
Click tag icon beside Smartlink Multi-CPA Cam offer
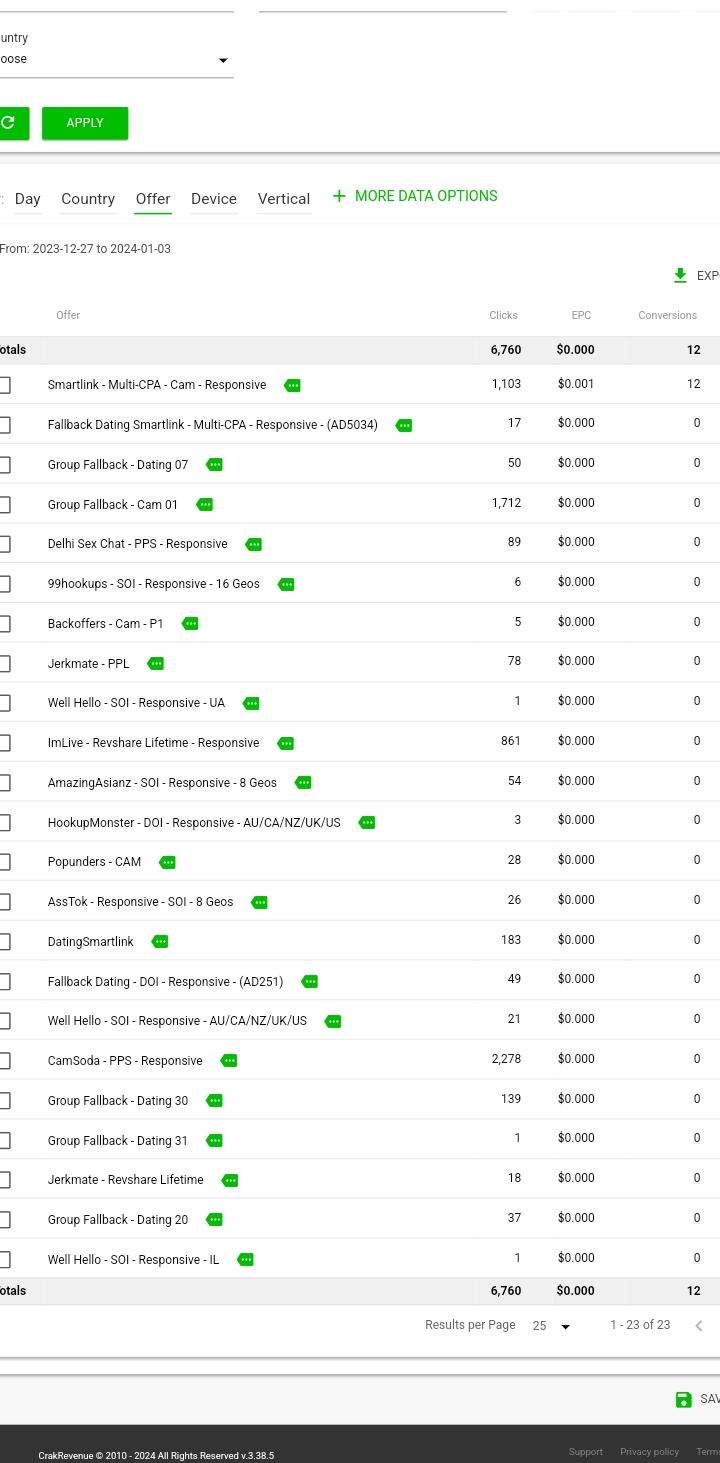coord(292,385)
